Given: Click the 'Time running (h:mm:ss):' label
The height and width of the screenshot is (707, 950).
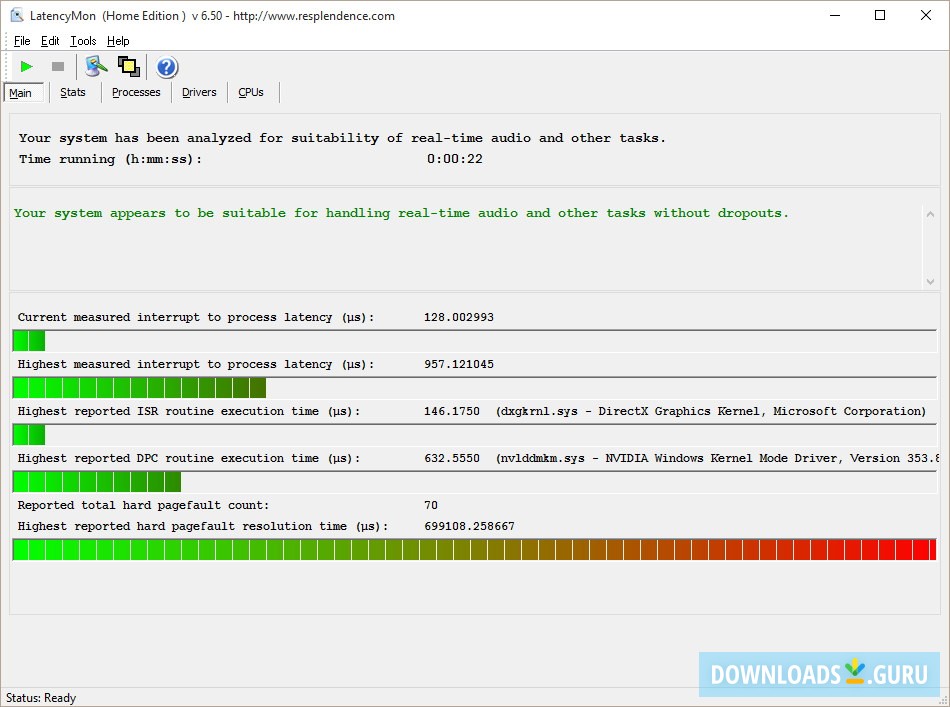Looking at the screenshot, I should tap(110, 159).
